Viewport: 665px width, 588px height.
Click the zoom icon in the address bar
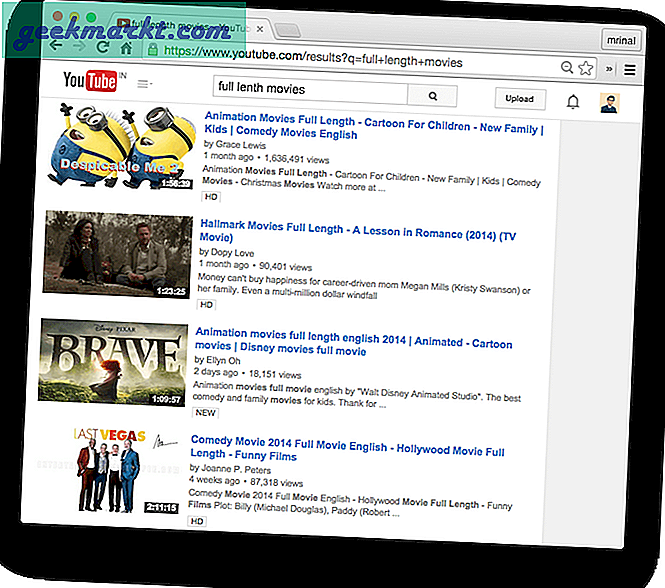point(567,68)
